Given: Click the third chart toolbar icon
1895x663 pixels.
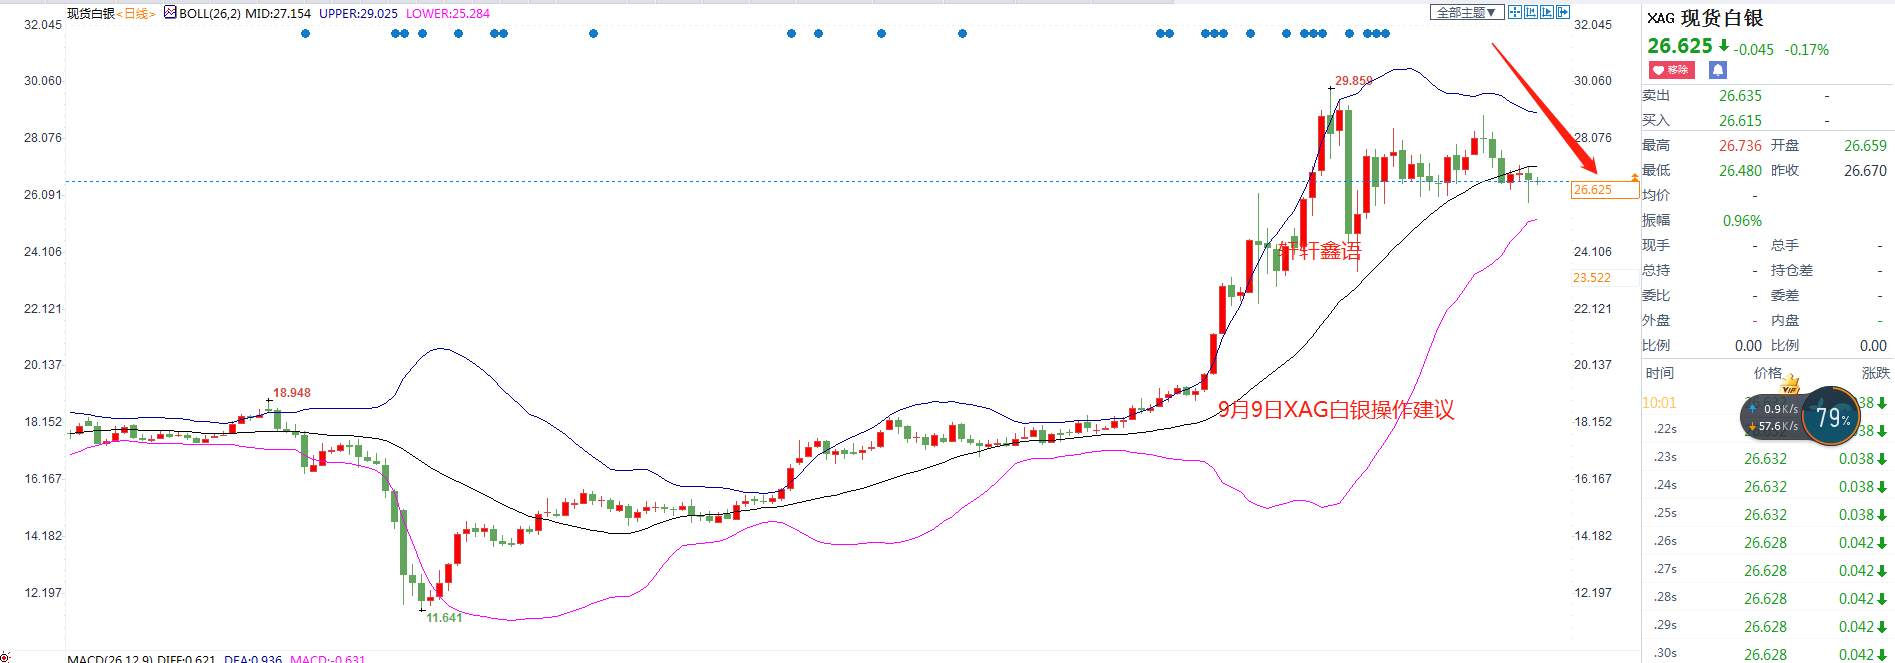Looking at the screenshot, I should coord(1547,12).
